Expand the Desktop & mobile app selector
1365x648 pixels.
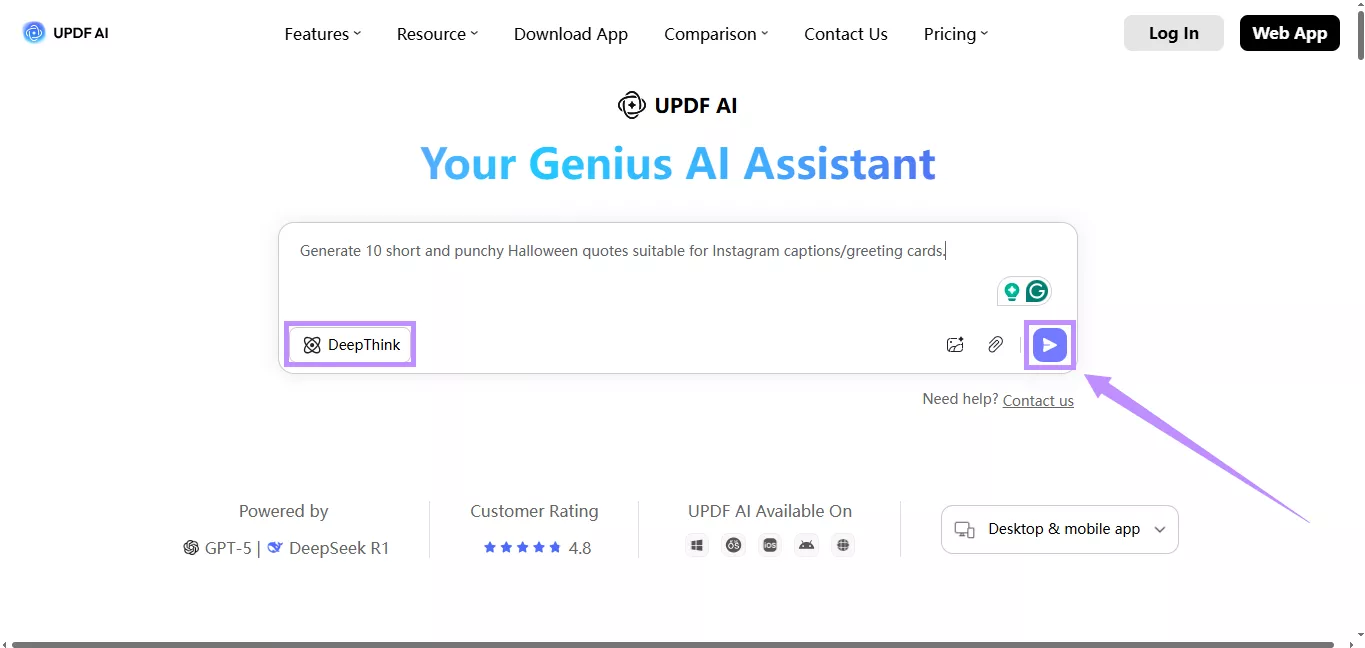1059,529
